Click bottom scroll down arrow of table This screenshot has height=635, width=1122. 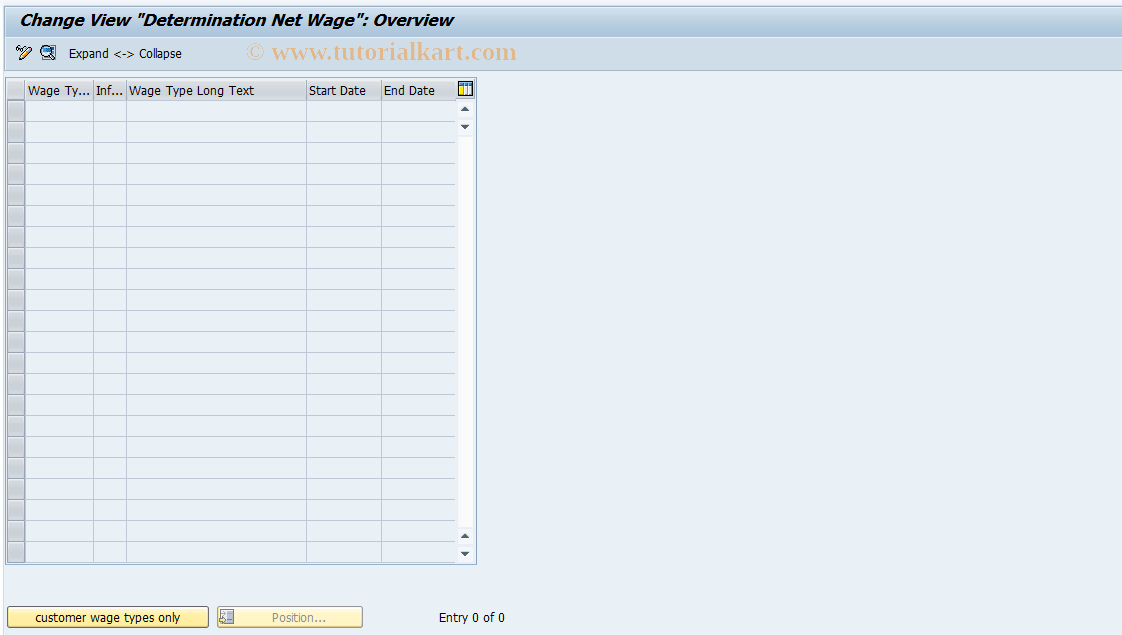pyautogui.click(x=465, y=553)
